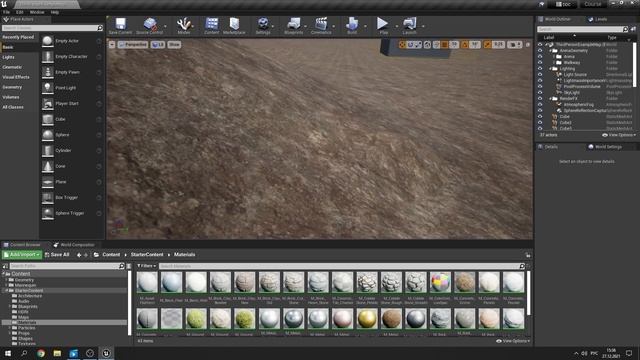Image resolution: width=640 pixels, height=360 pixels.
Task: Open the Help menu
Action: [55, 12]
